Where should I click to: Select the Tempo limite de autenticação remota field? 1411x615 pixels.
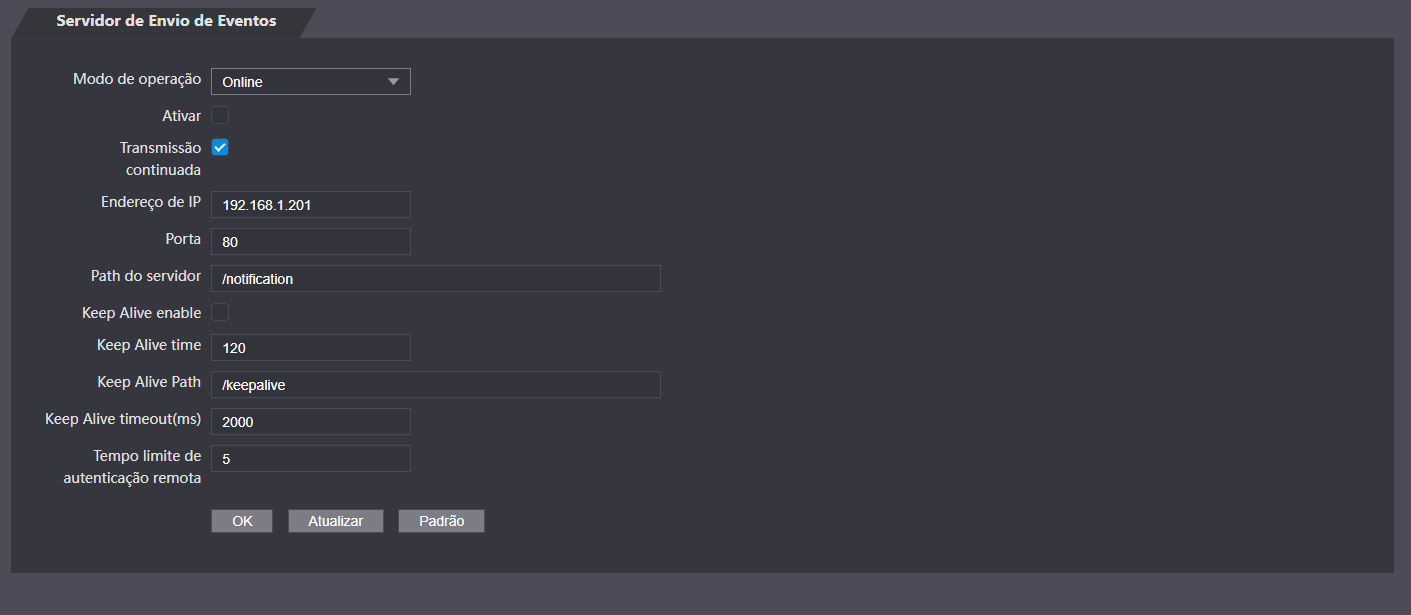(x=311, y=458)
